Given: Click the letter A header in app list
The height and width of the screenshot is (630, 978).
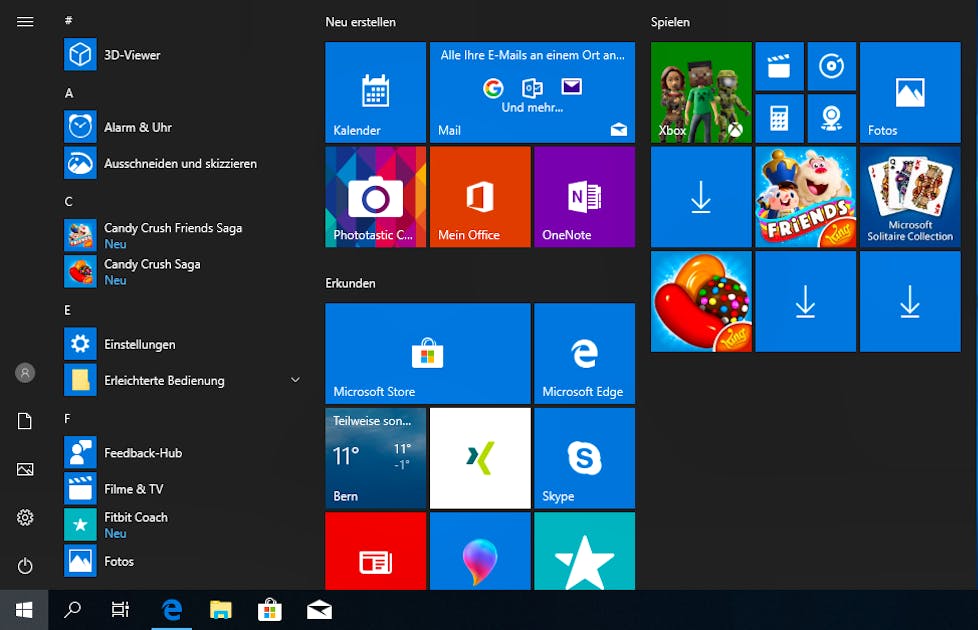Looking at the screenshot, I should (69, 93).
